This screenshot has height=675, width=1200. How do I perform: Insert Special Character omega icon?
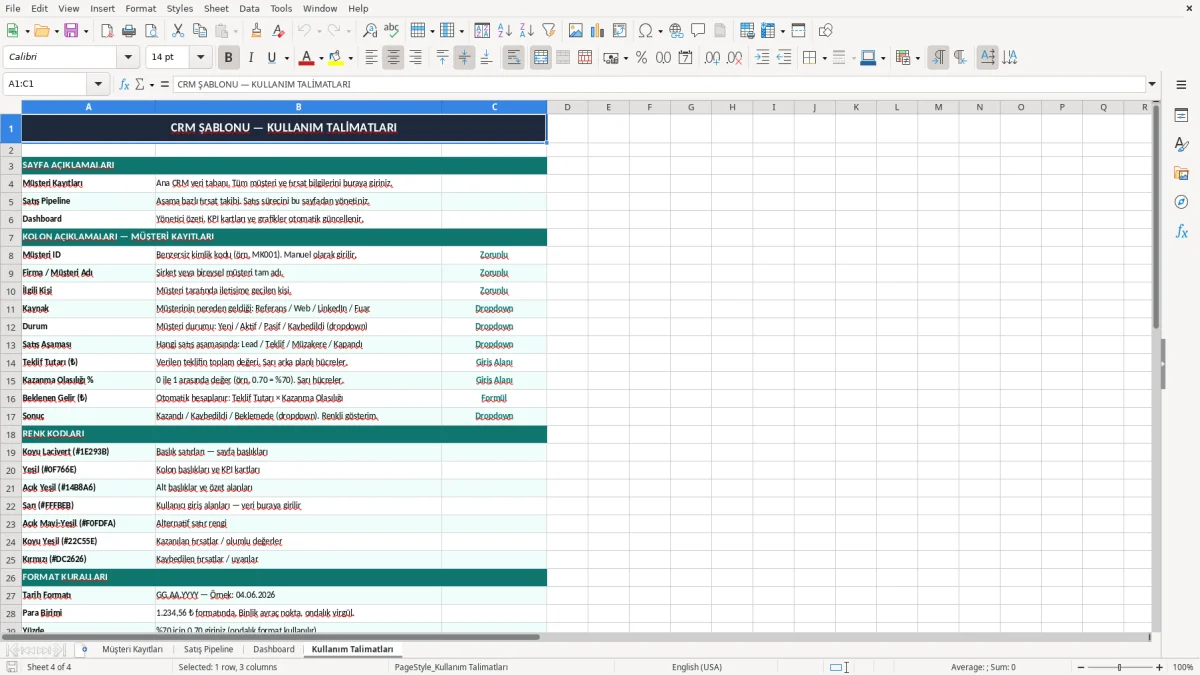click(645, 31)
